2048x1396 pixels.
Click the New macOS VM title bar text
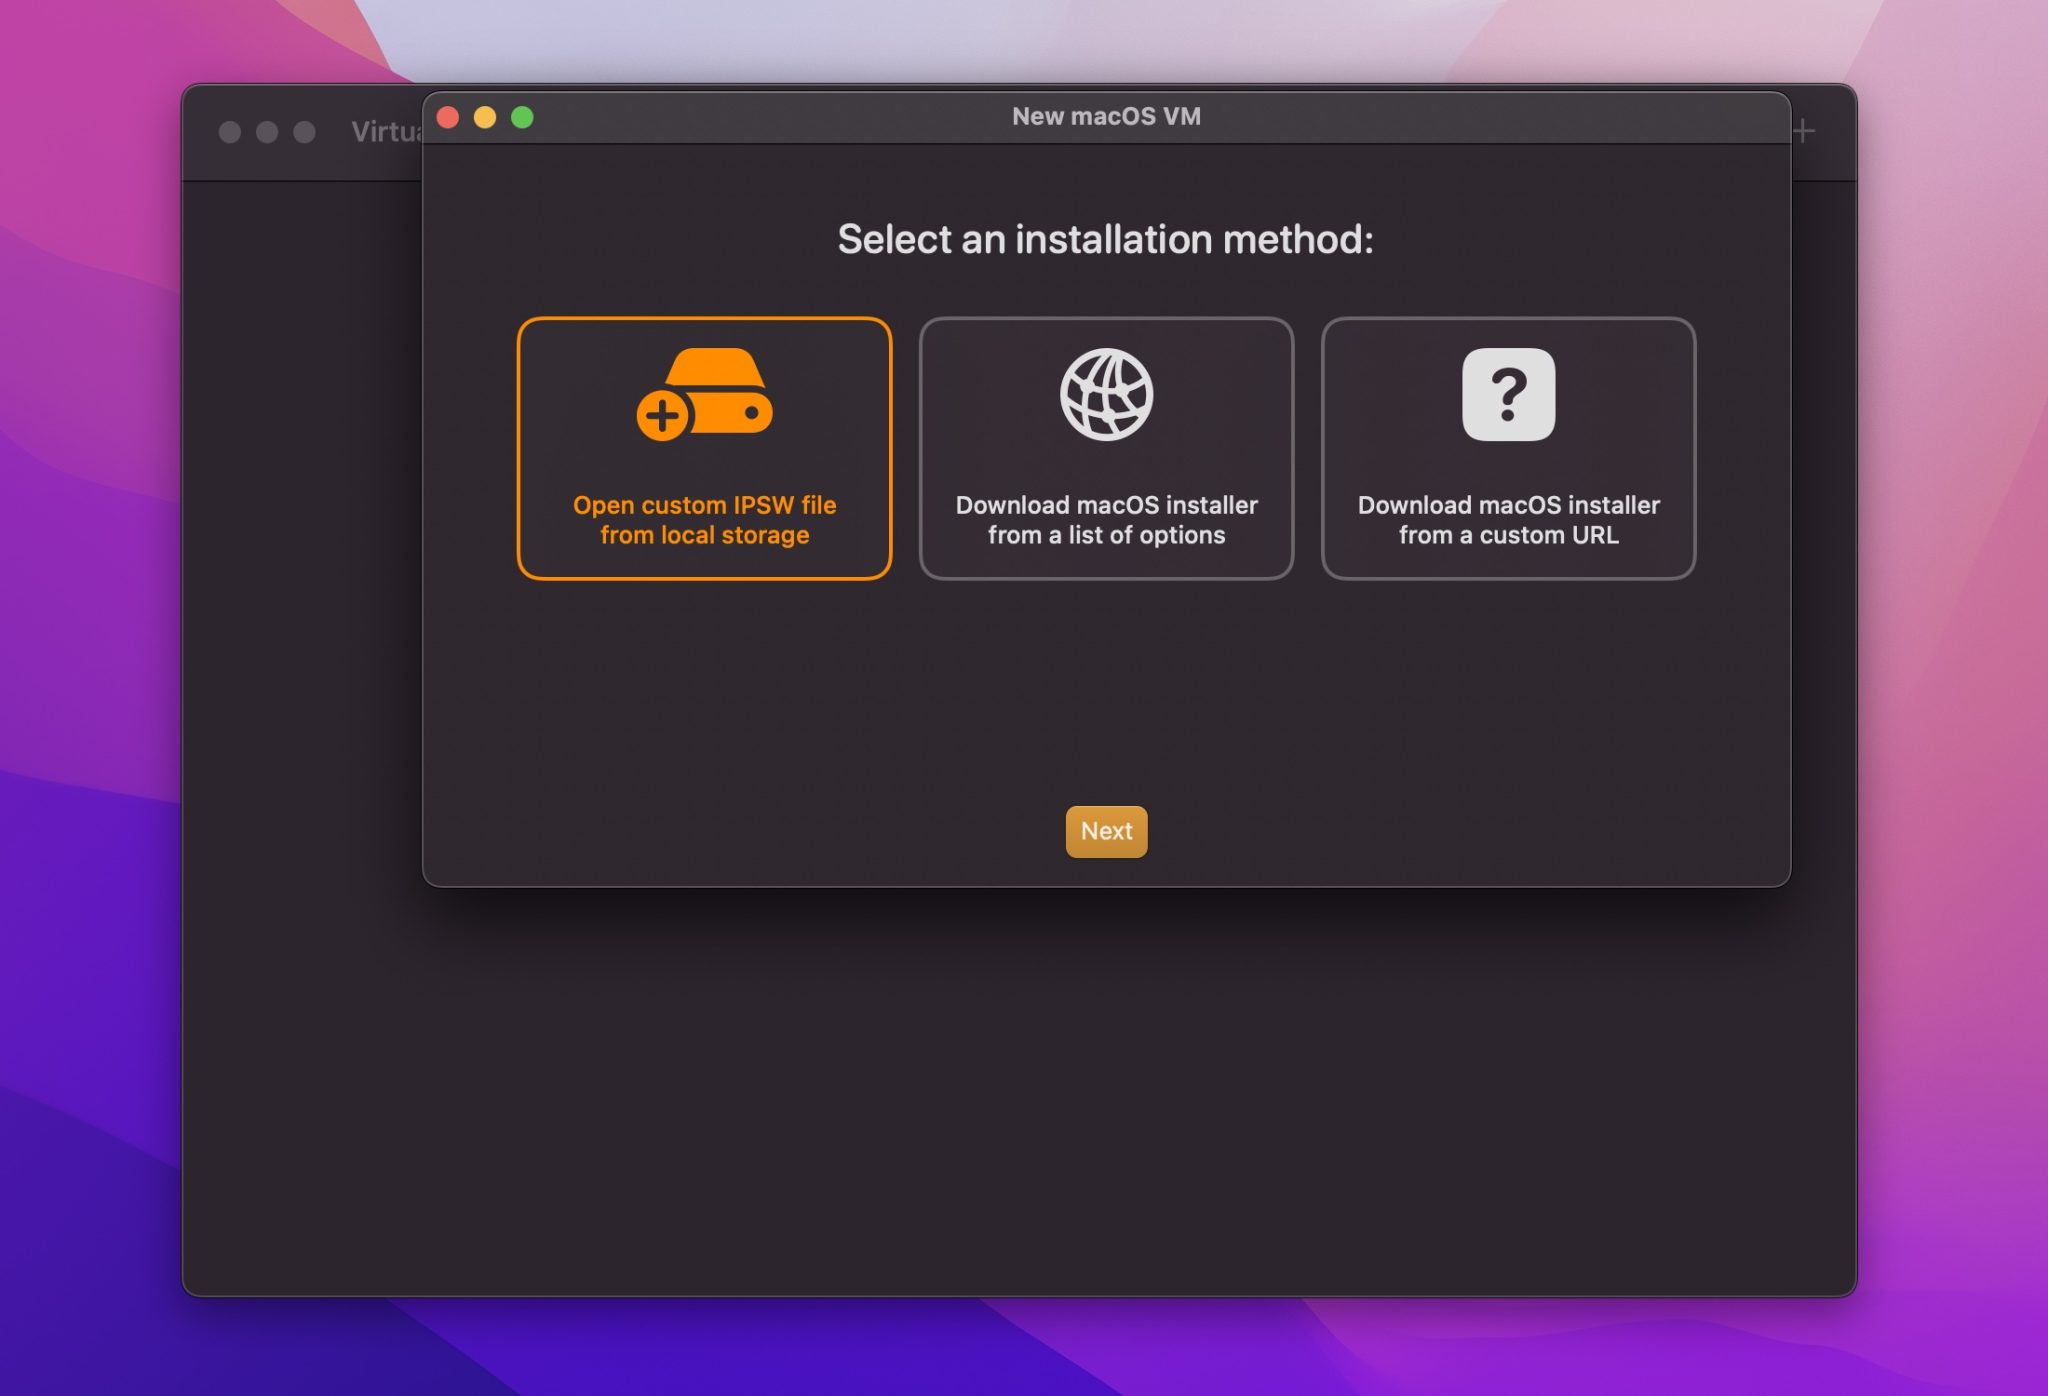(1105, 117)
